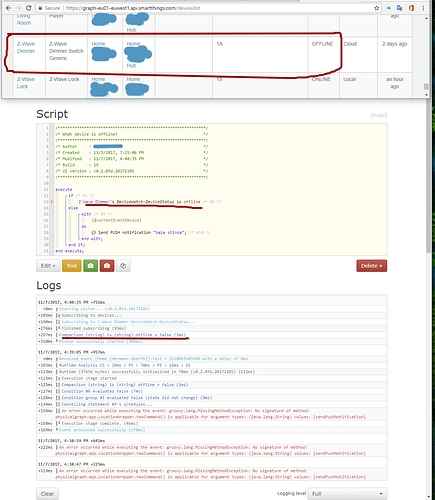
Task: Click the yellow Test button
Action: pyautogui.click(x=72, y=266)
